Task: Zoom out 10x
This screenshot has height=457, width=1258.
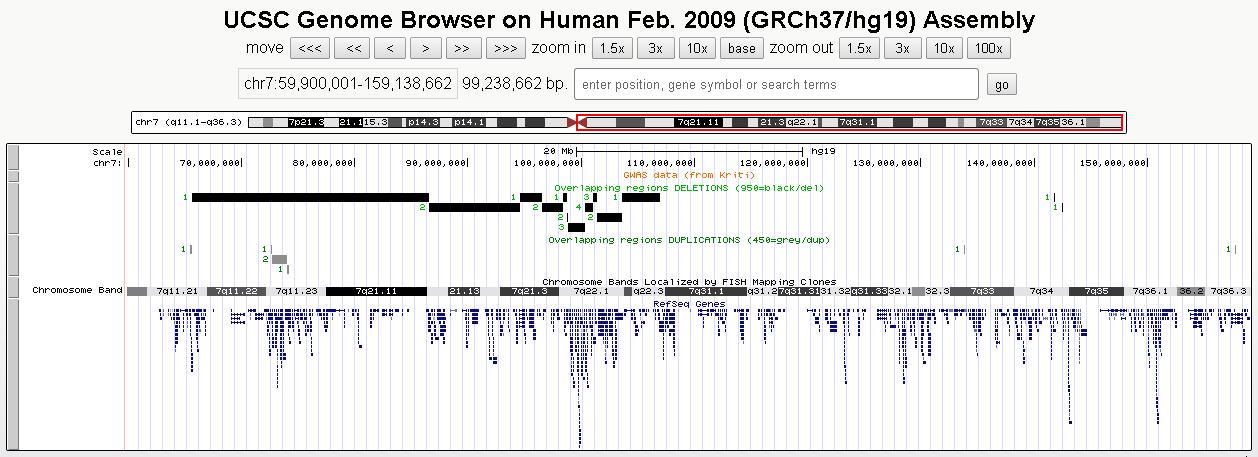Action: 944,48
